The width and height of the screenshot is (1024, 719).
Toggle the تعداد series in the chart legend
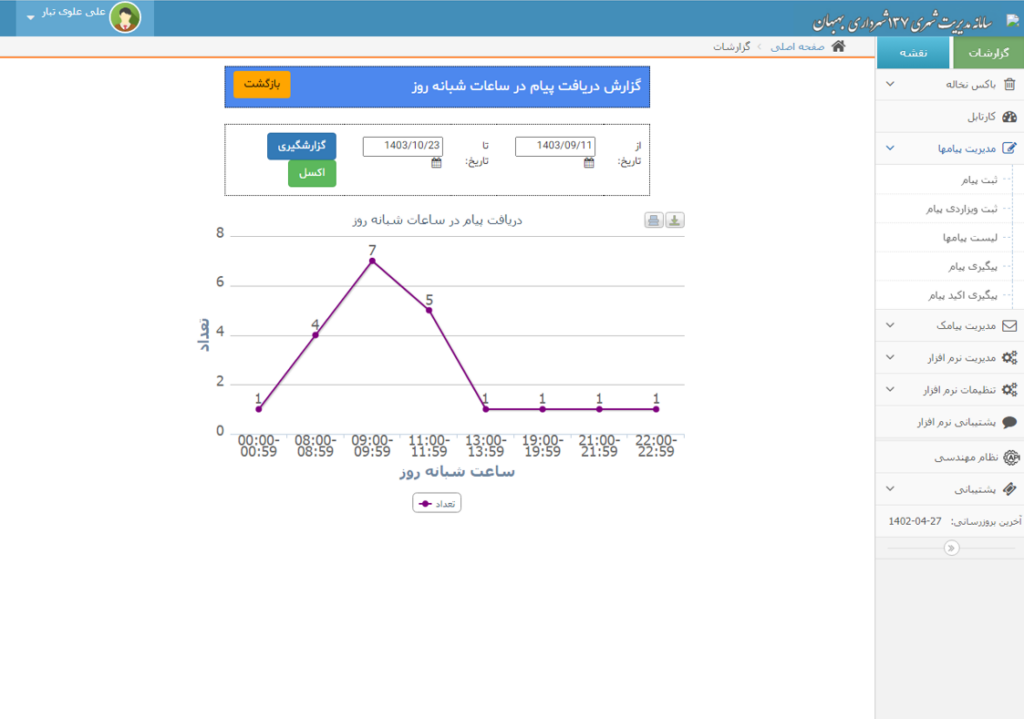[437, 503]
